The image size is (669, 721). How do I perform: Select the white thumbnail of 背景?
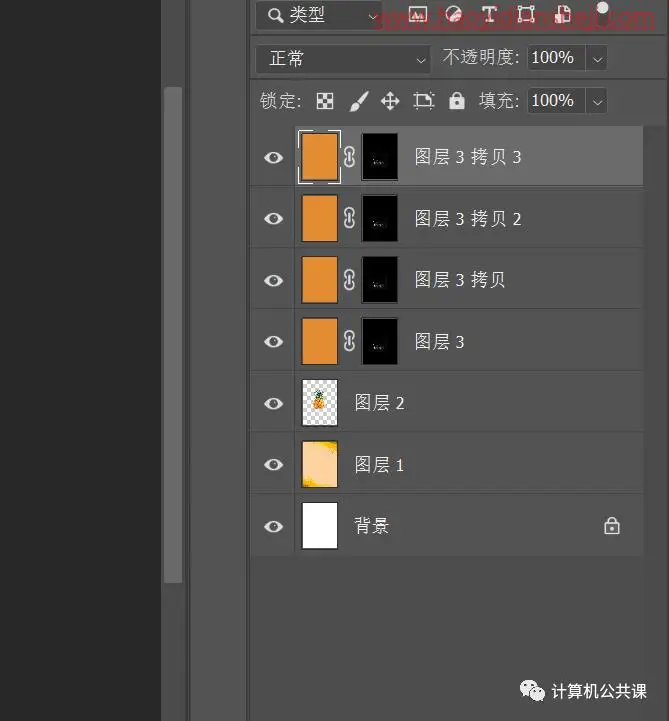pos(320,526)
